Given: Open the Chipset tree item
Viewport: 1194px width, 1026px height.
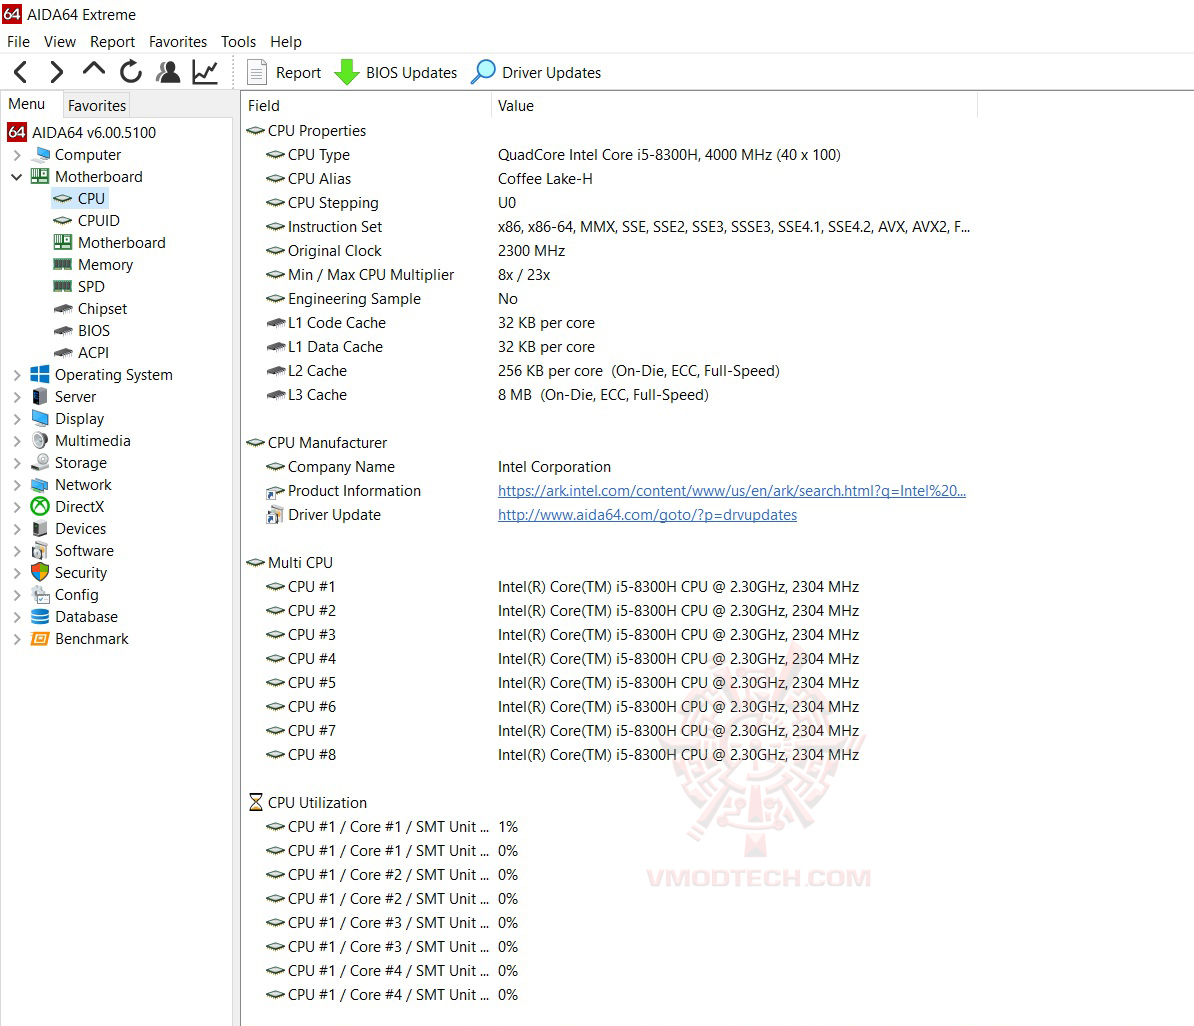Looking at the screenshot, I should 90,309.
